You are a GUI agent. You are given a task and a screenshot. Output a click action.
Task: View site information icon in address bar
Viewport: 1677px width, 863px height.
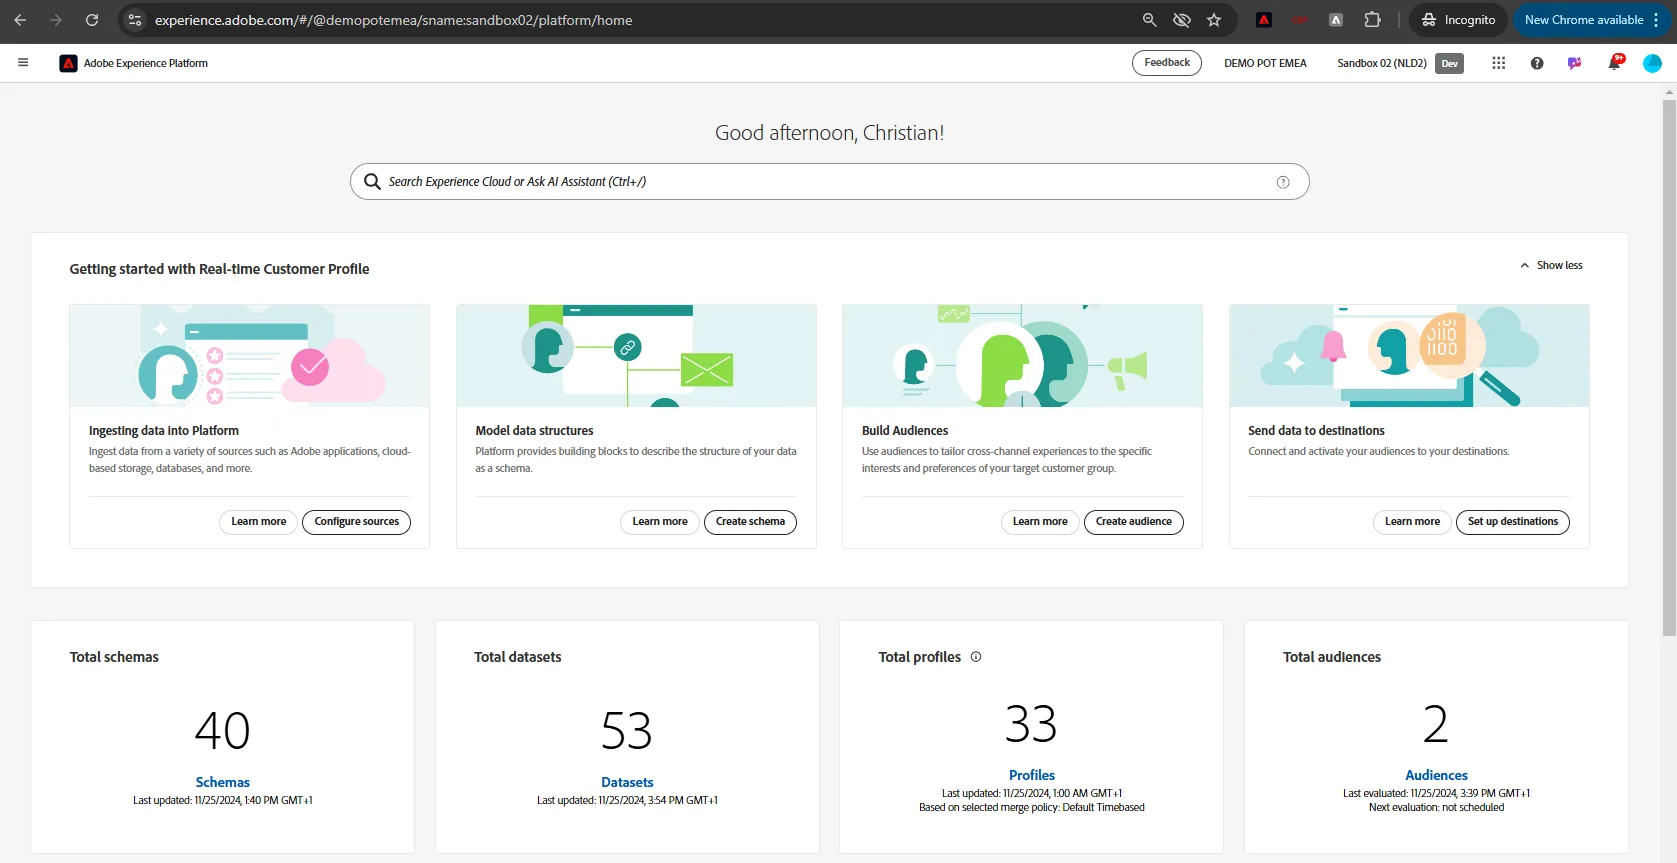pos(135,20)
